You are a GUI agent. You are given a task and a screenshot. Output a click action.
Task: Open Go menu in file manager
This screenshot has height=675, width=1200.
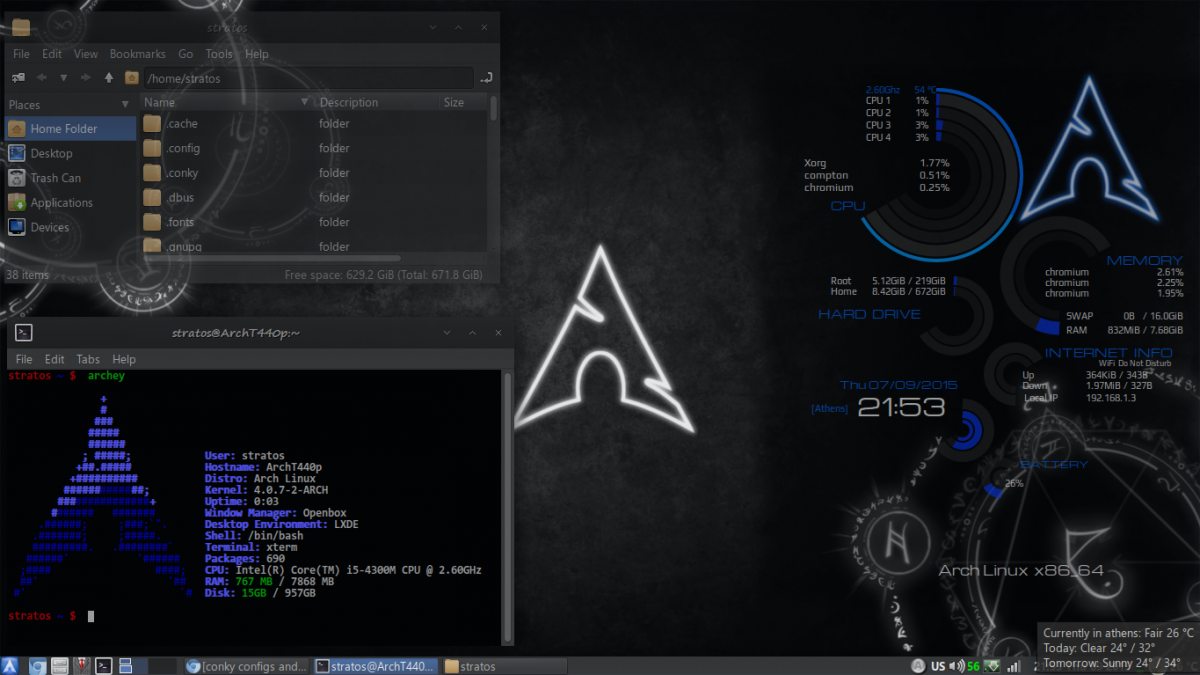click(x=186, y=54)
